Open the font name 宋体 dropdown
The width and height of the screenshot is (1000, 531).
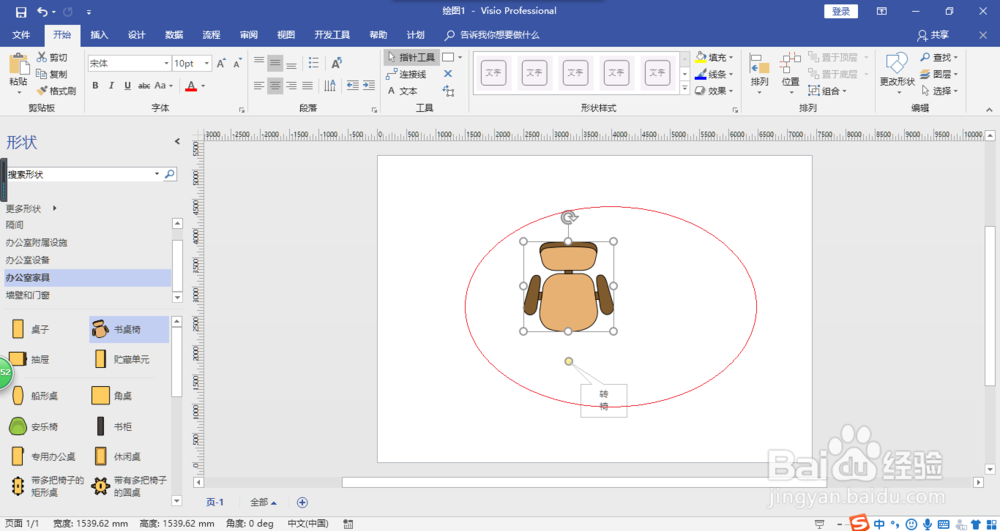click(166, 64)
